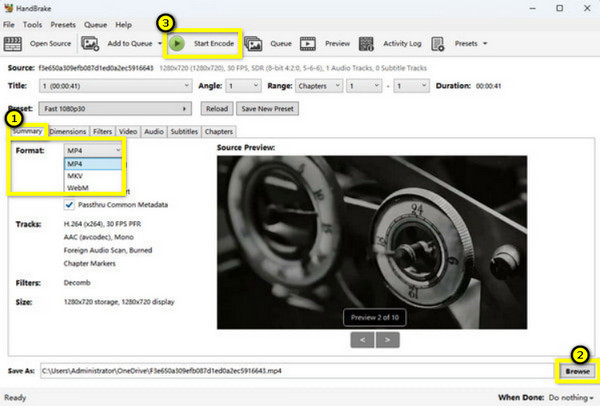This screenshot has width=600, height=406.
Task: Select MP4 in the Format list
Action: click(x=93, y=164)
